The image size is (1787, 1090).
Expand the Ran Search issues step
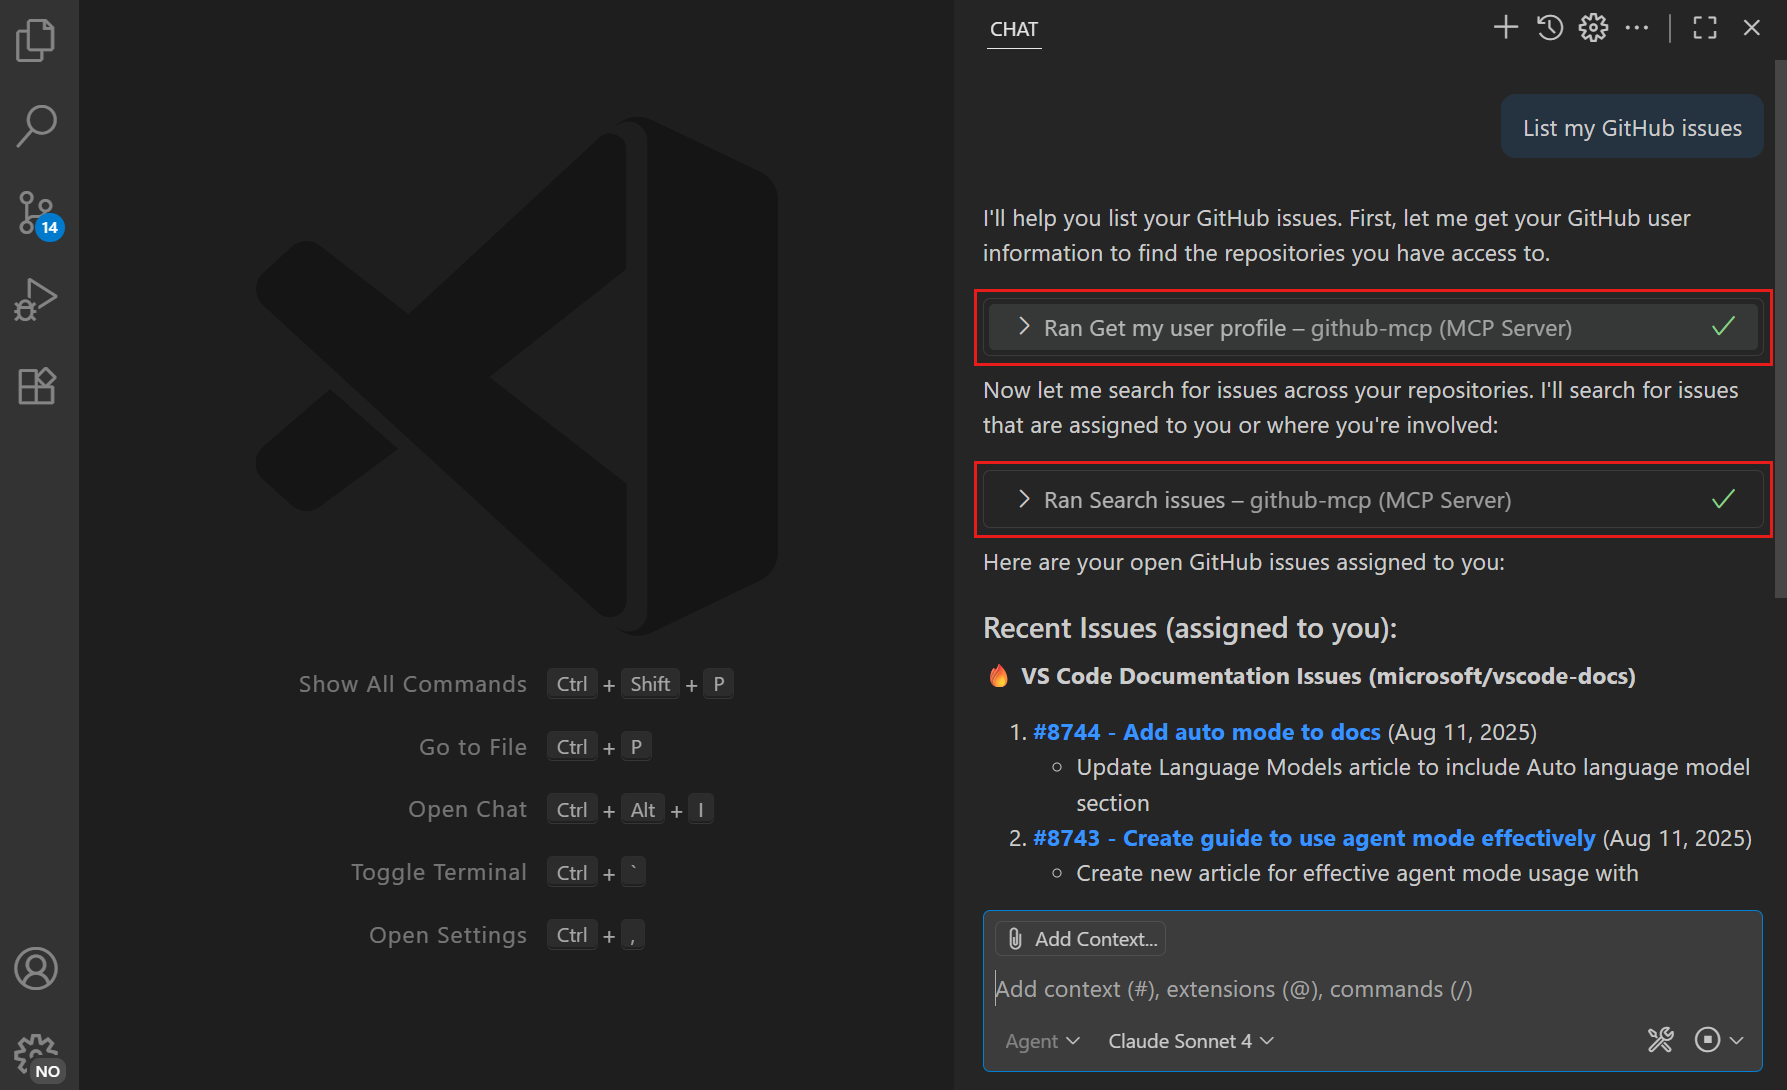[x=1024, y=499]
